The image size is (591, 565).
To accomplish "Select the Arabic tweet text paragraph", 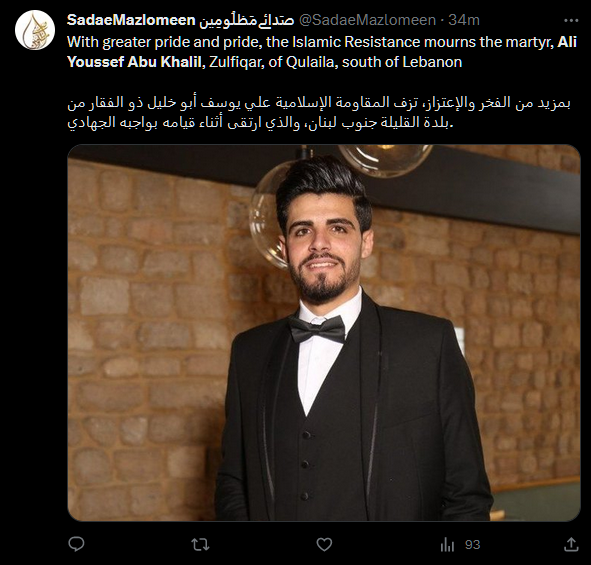I will click(x=319, y=113).
